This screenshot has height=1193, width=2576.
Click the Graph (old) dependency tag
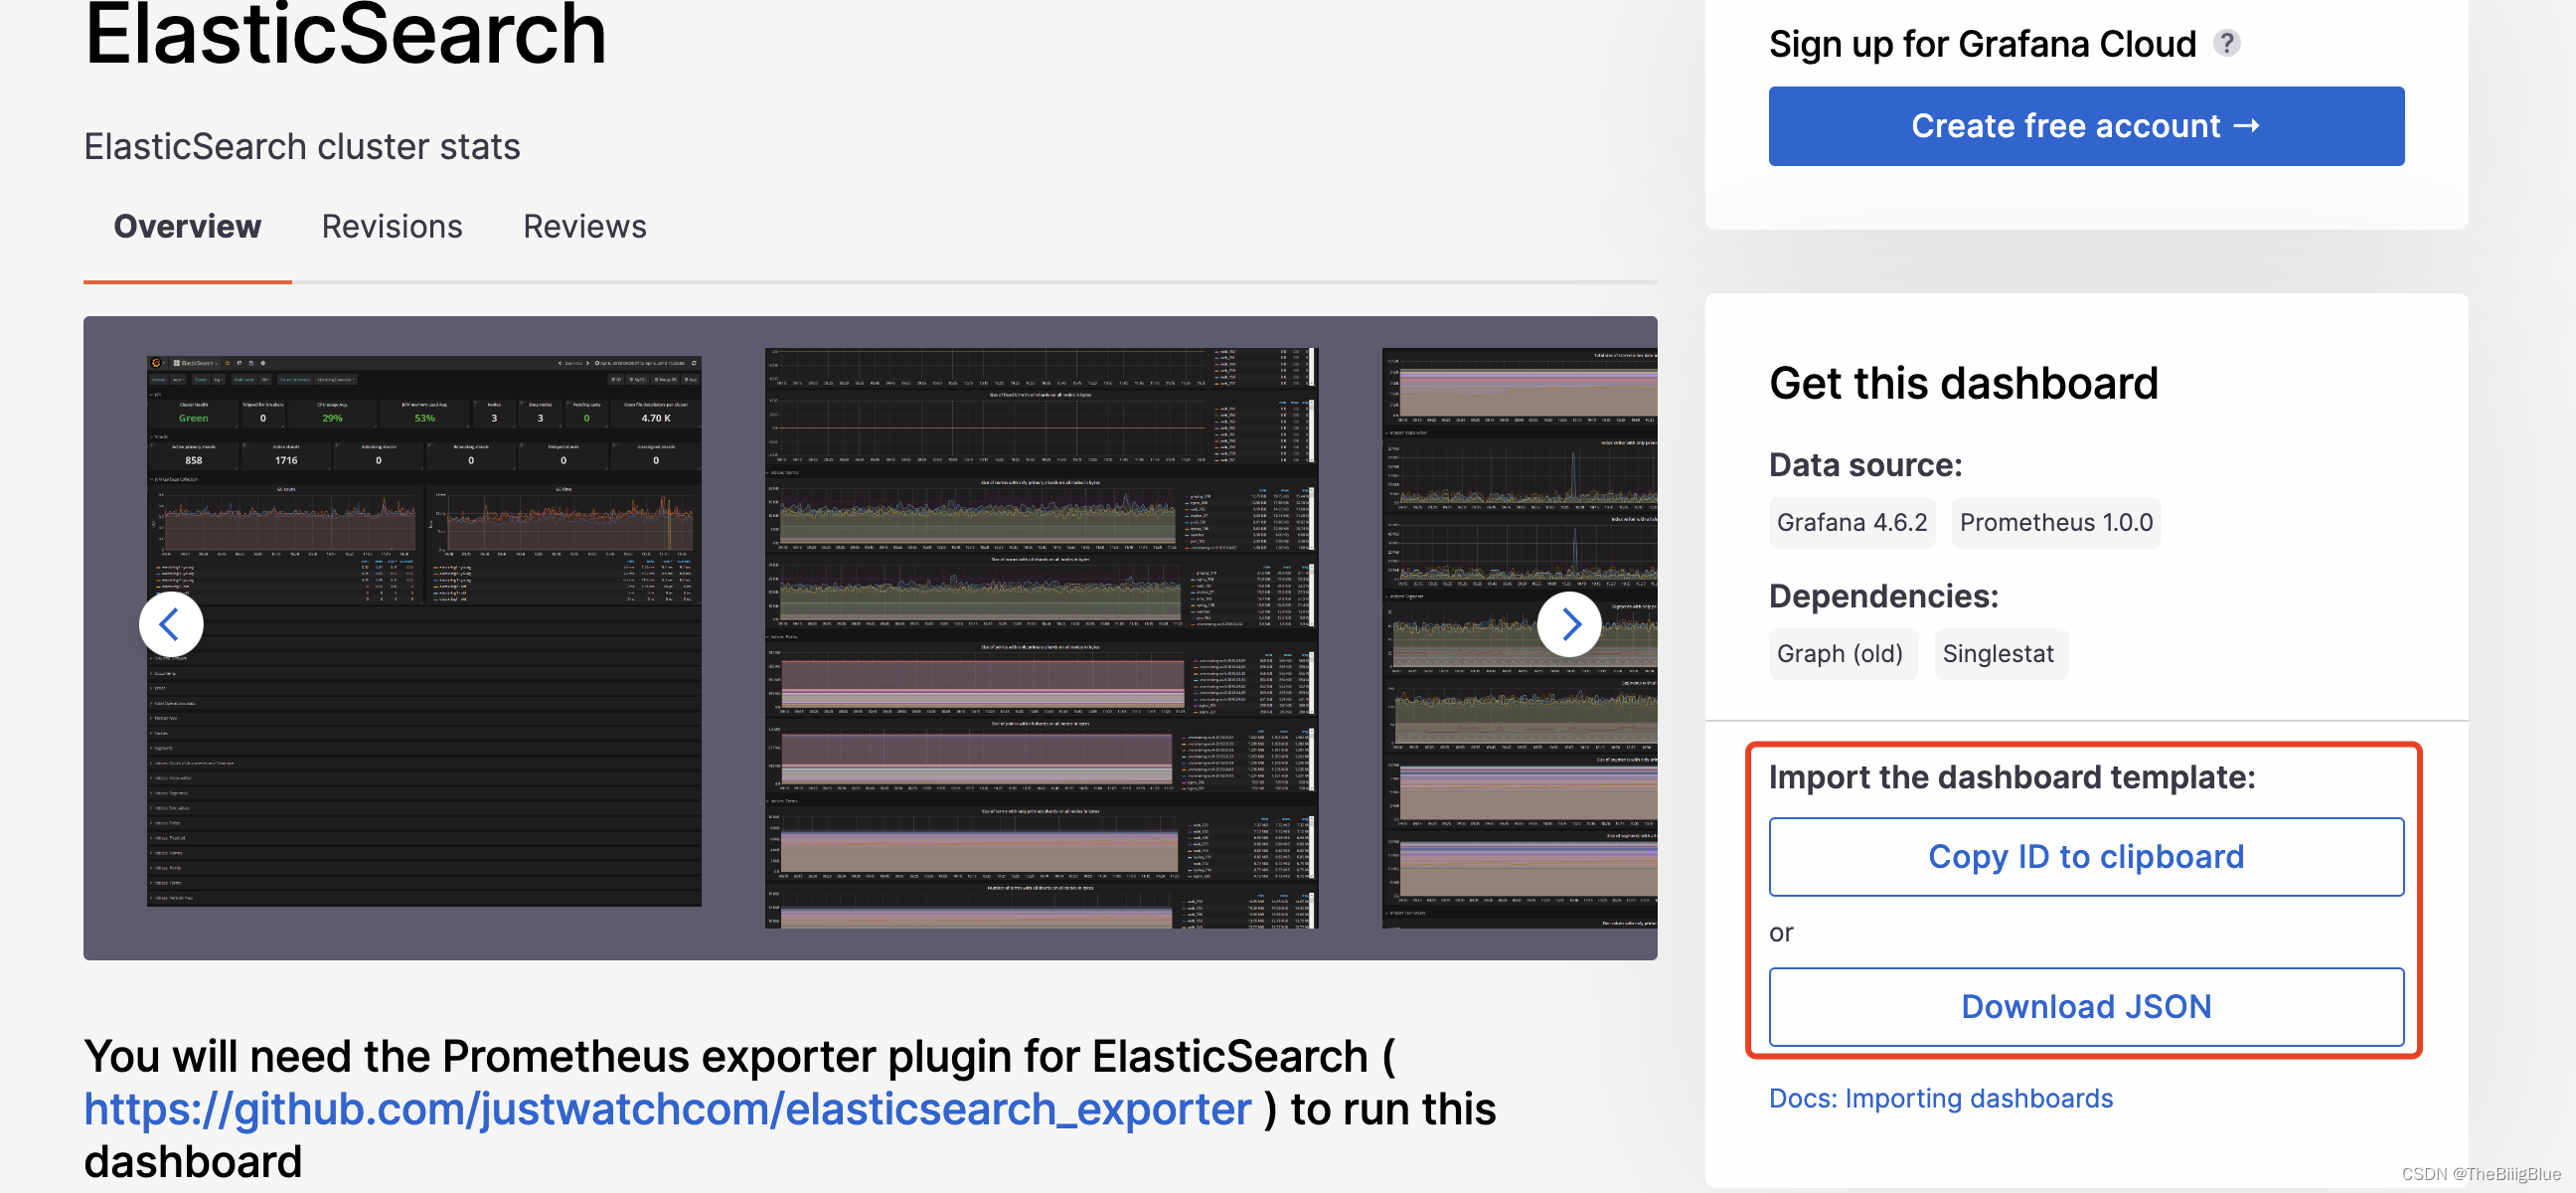point(1842,653)
